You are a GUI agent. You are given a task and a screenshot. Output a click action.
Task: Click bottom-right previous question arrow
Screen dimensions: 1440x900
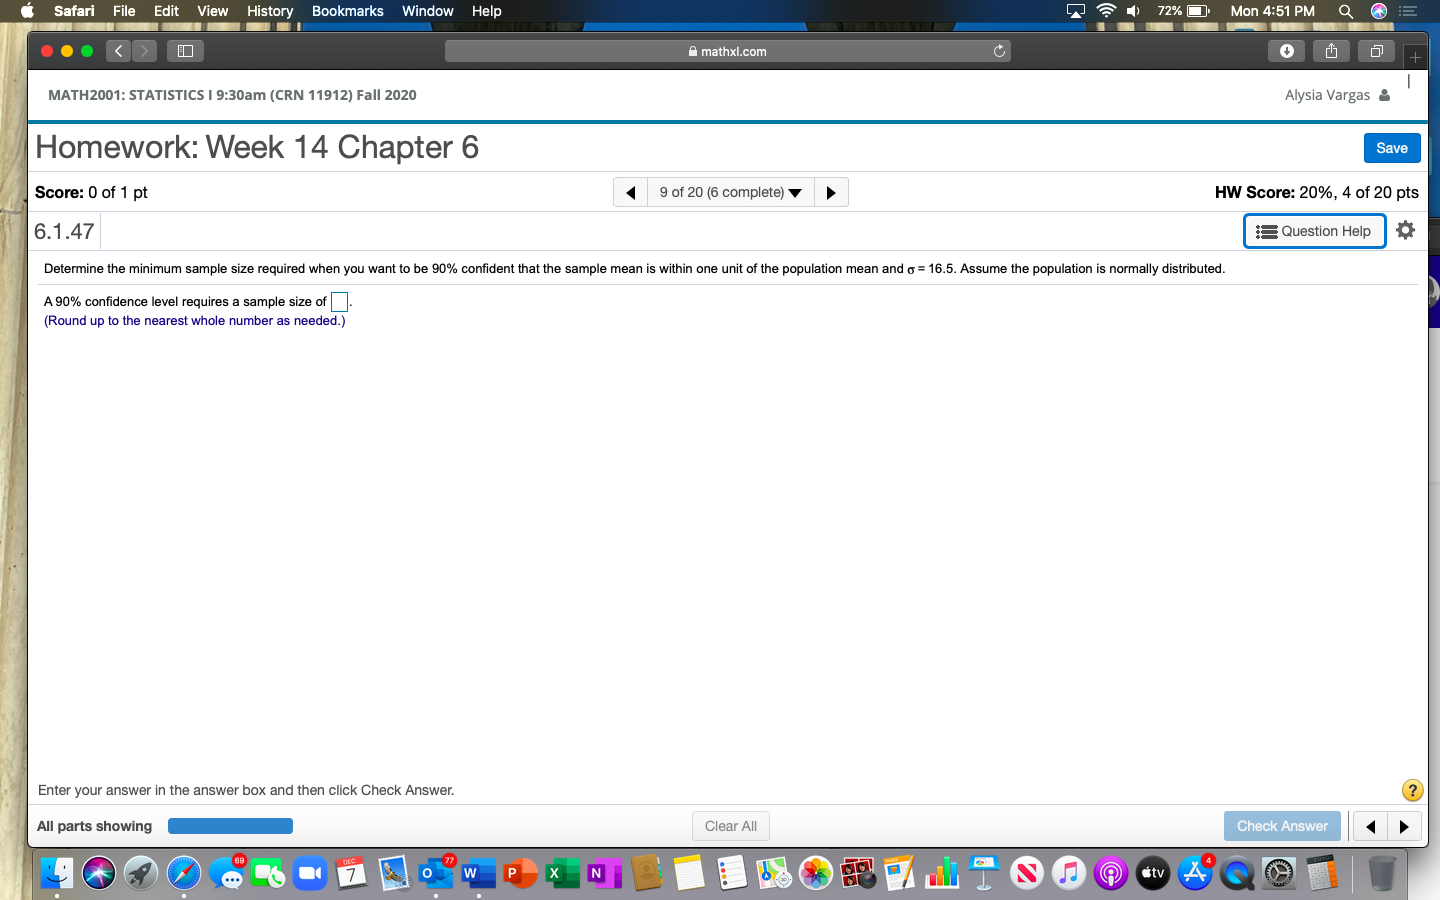pyautogui.click(x=1371, y=826)
